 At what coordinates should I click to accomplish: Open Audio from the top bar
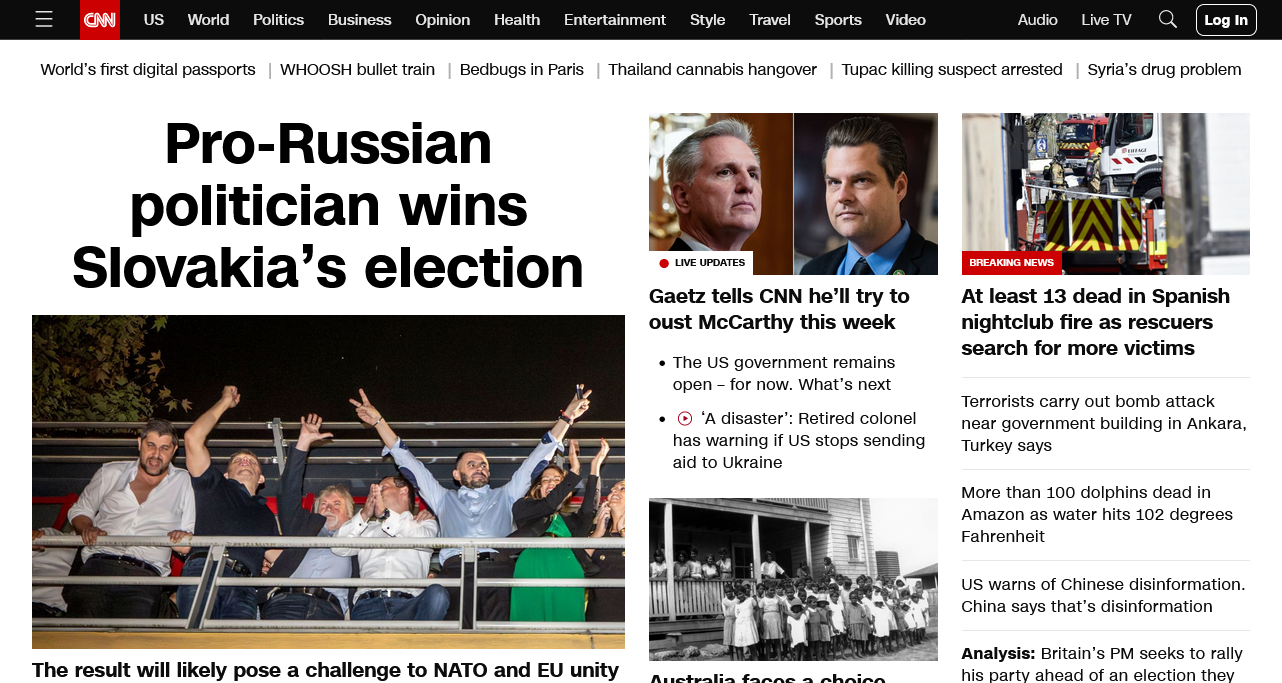[1038, 19]
